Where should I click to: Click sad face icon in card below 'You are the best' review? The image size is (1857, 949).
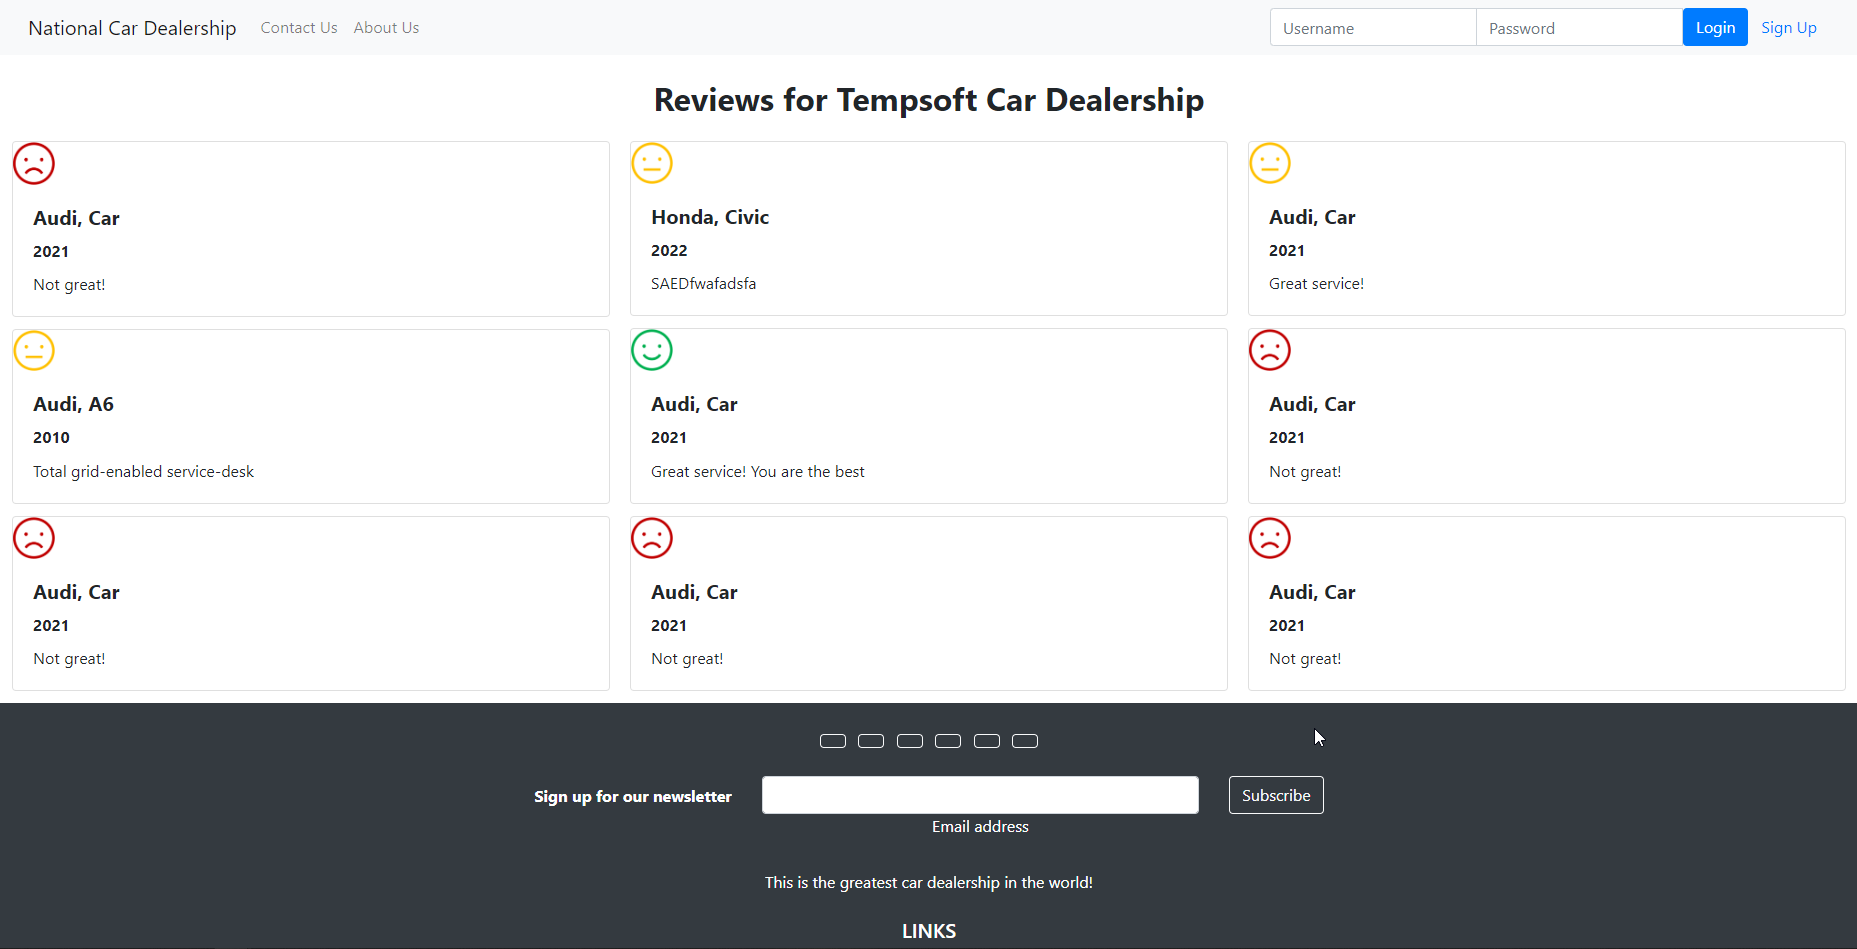[652, 538]
